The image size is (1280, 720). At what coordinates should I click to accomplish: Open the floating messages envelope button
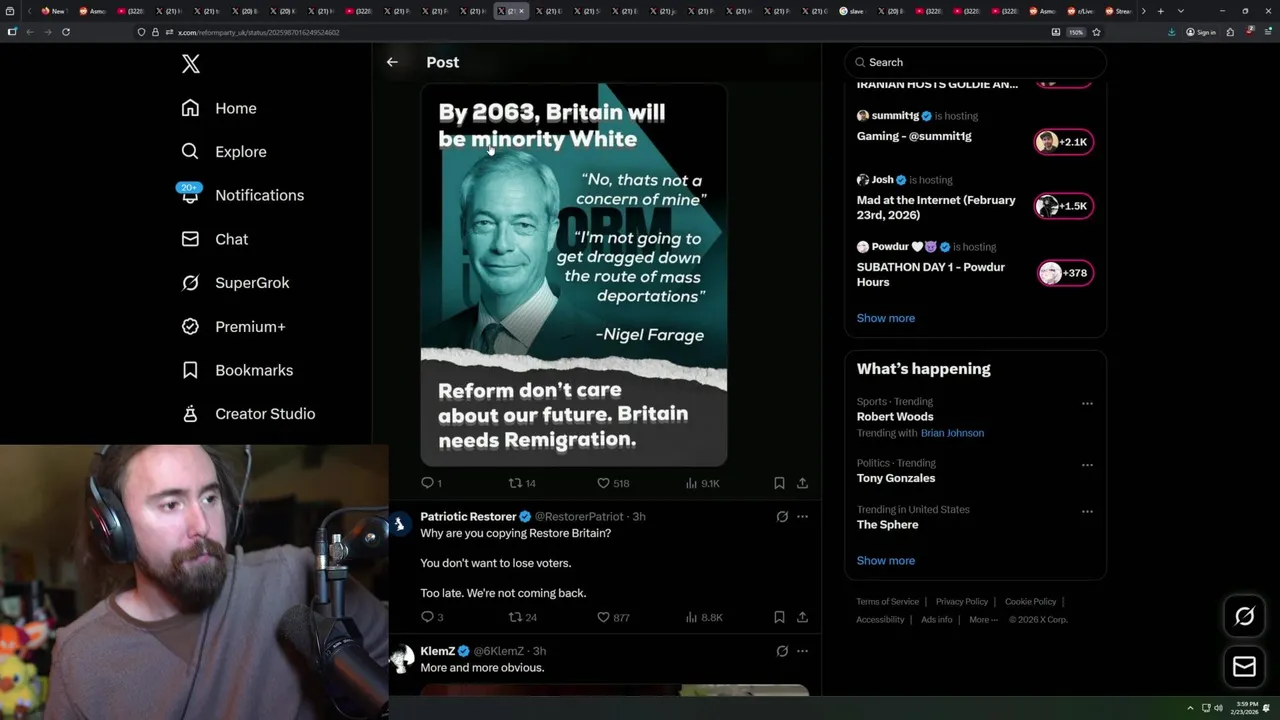click(x=1244, y=667)
